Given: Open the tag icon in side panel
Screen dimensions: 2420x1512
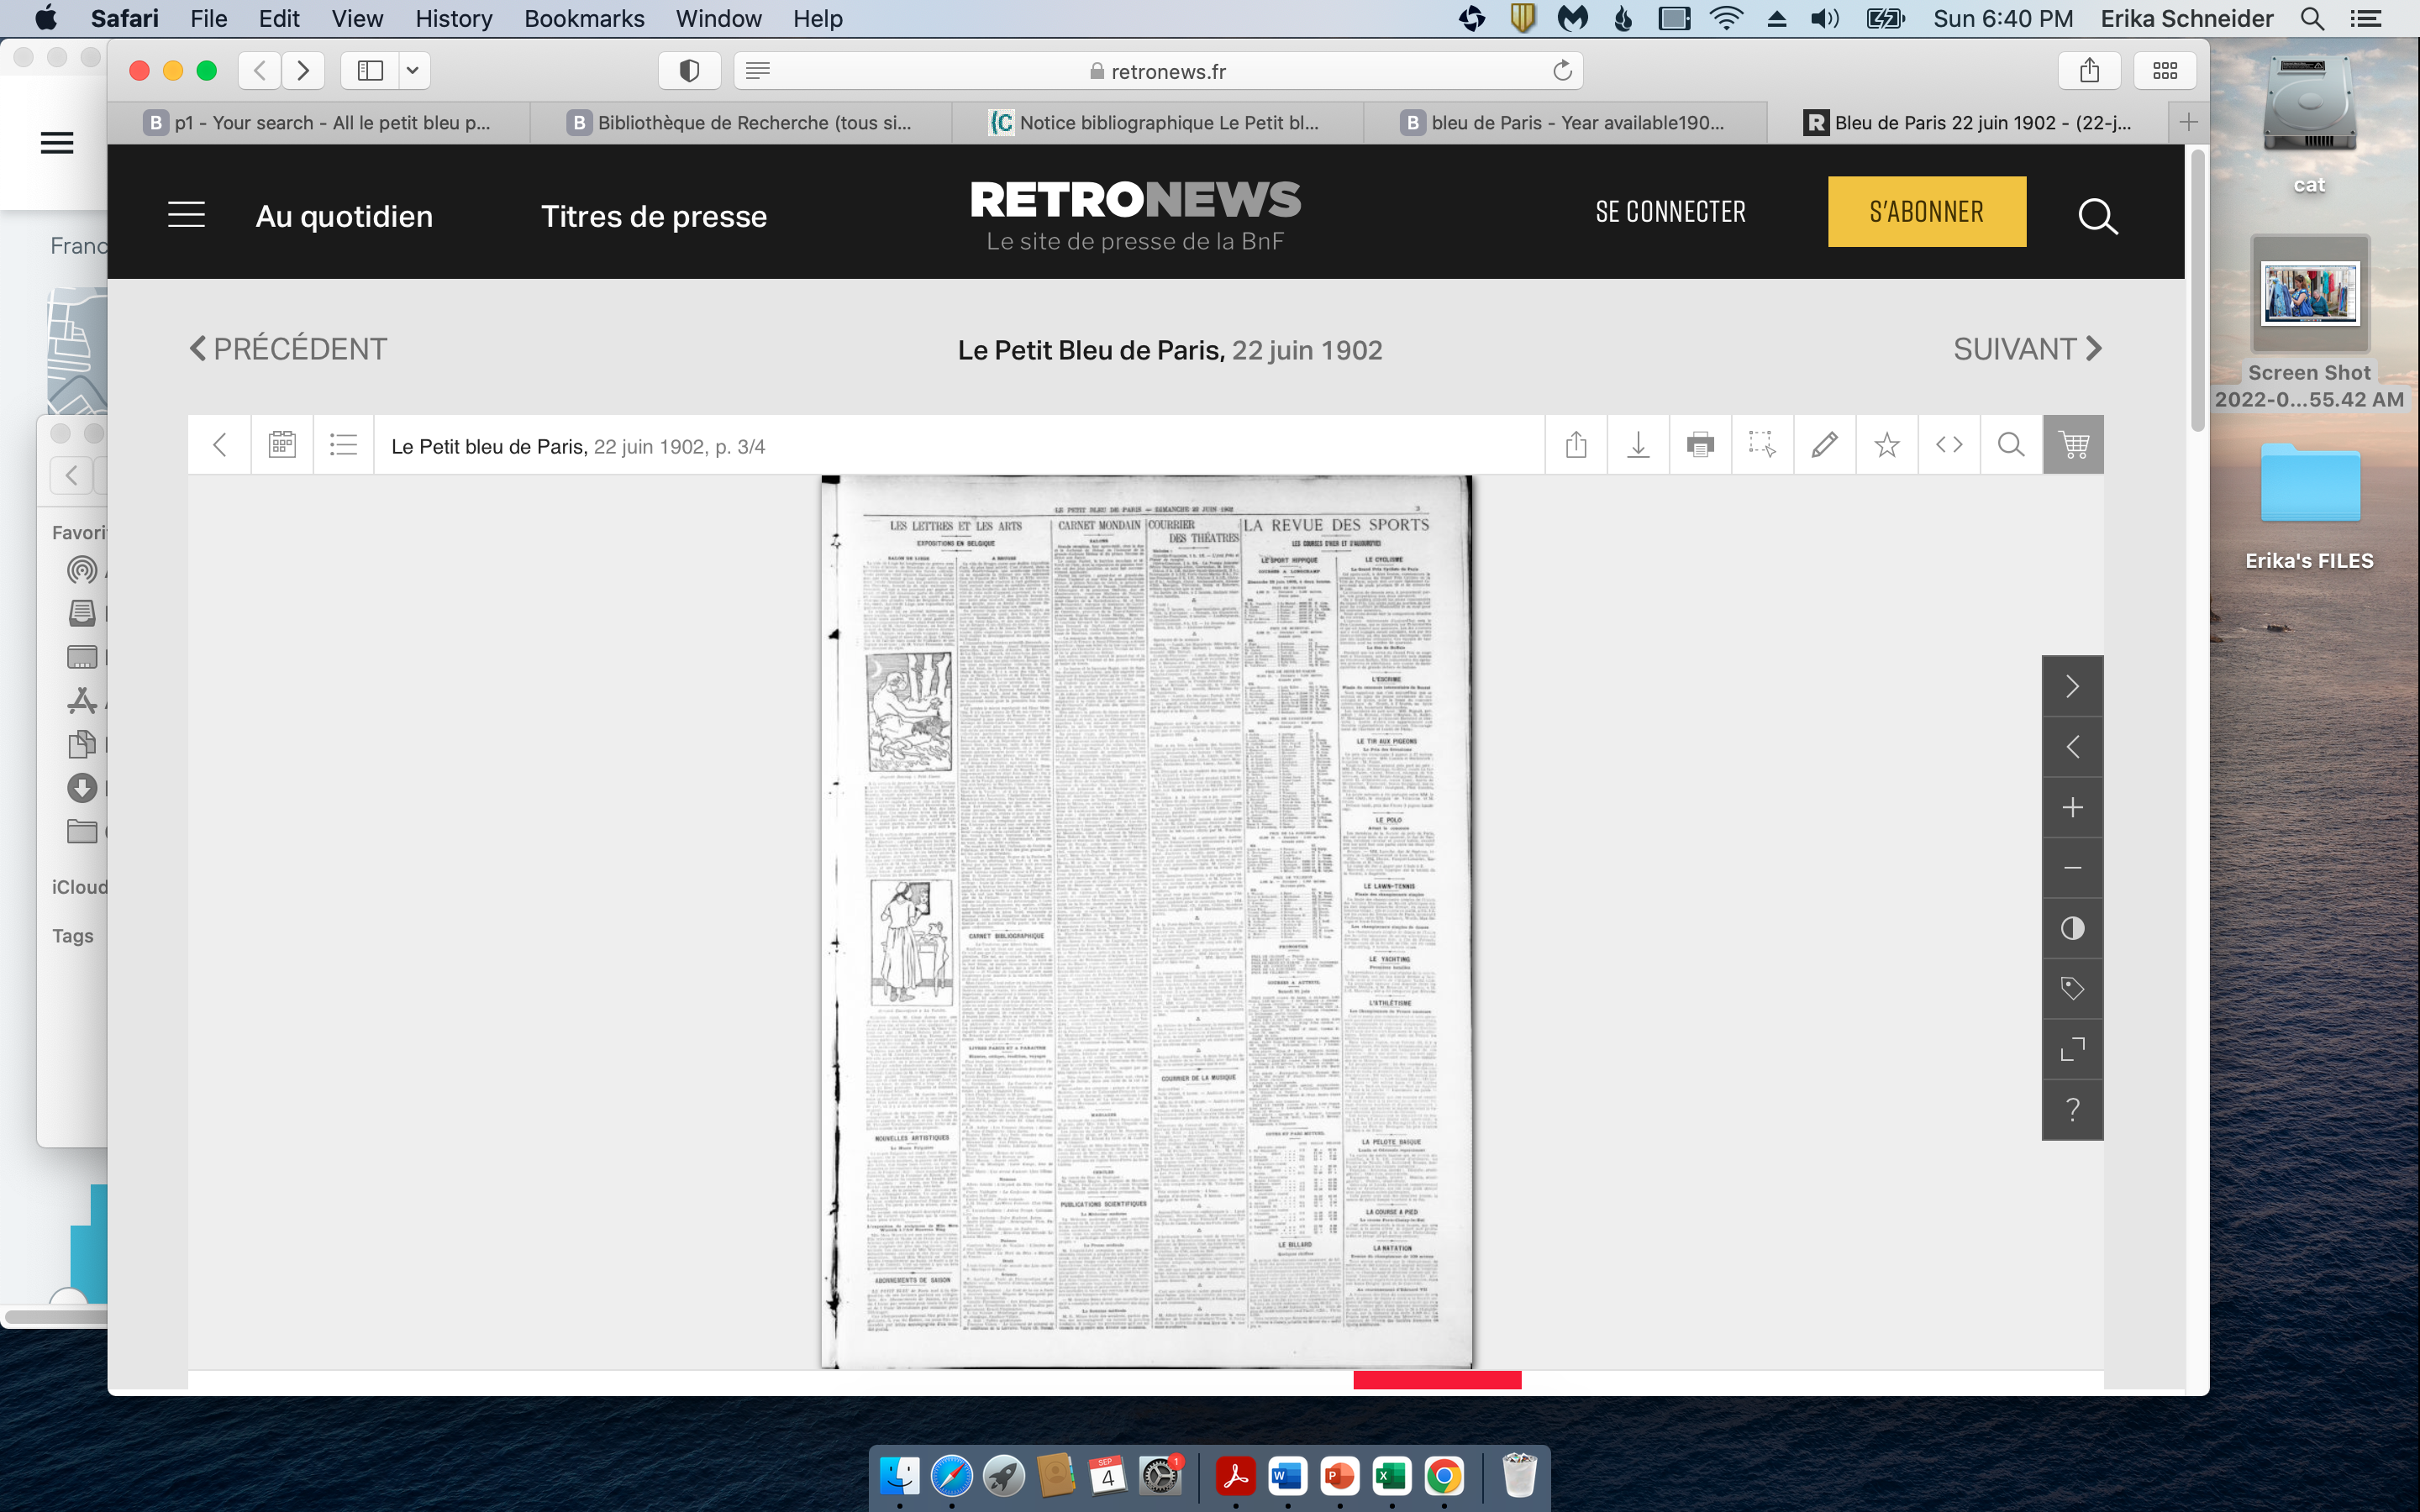Looking at the screenshot, I should point(2072,989).
